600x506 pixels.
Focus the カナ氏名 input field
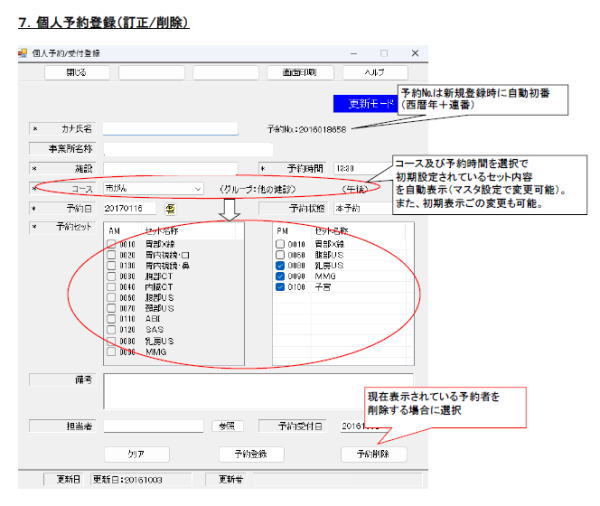pos(170,129)
